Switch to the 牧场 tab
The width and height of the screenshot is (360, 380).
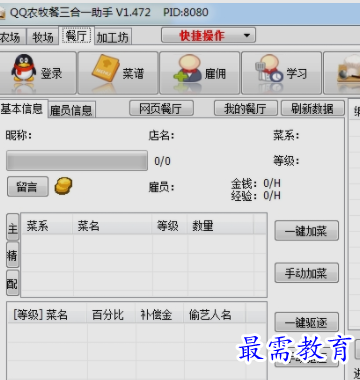click(43, 37)
